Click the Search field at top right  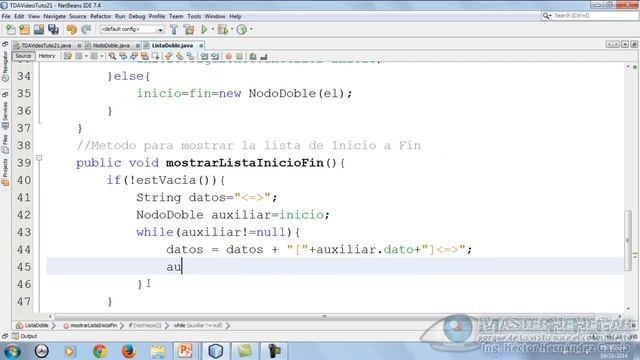pyautogui.click(x=594, y=16)
